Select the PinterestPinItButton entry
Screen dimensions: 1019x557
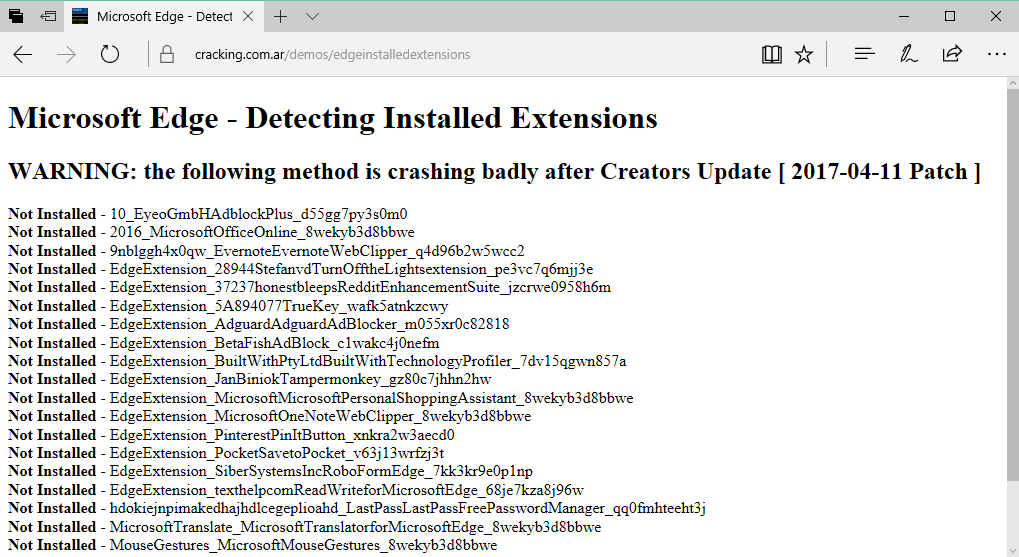231,435
